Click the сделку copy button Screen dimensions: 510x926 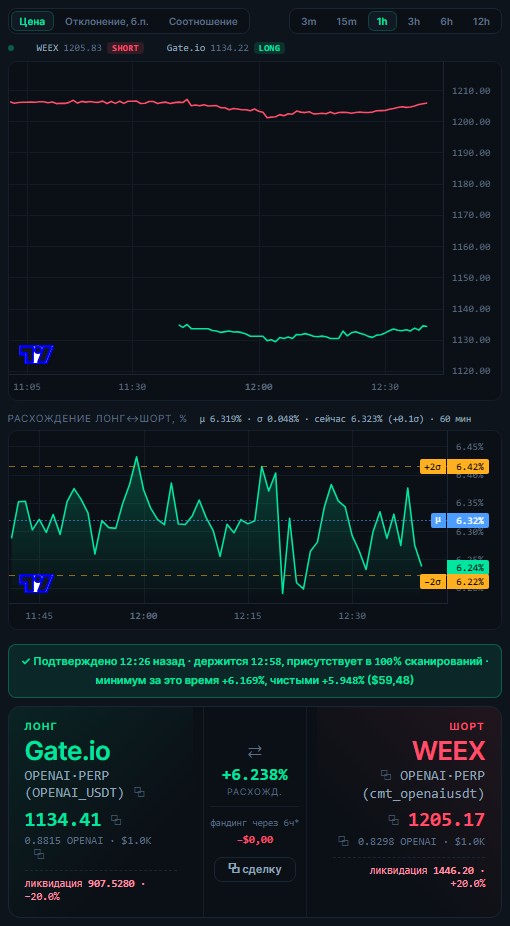click(254, 869)
